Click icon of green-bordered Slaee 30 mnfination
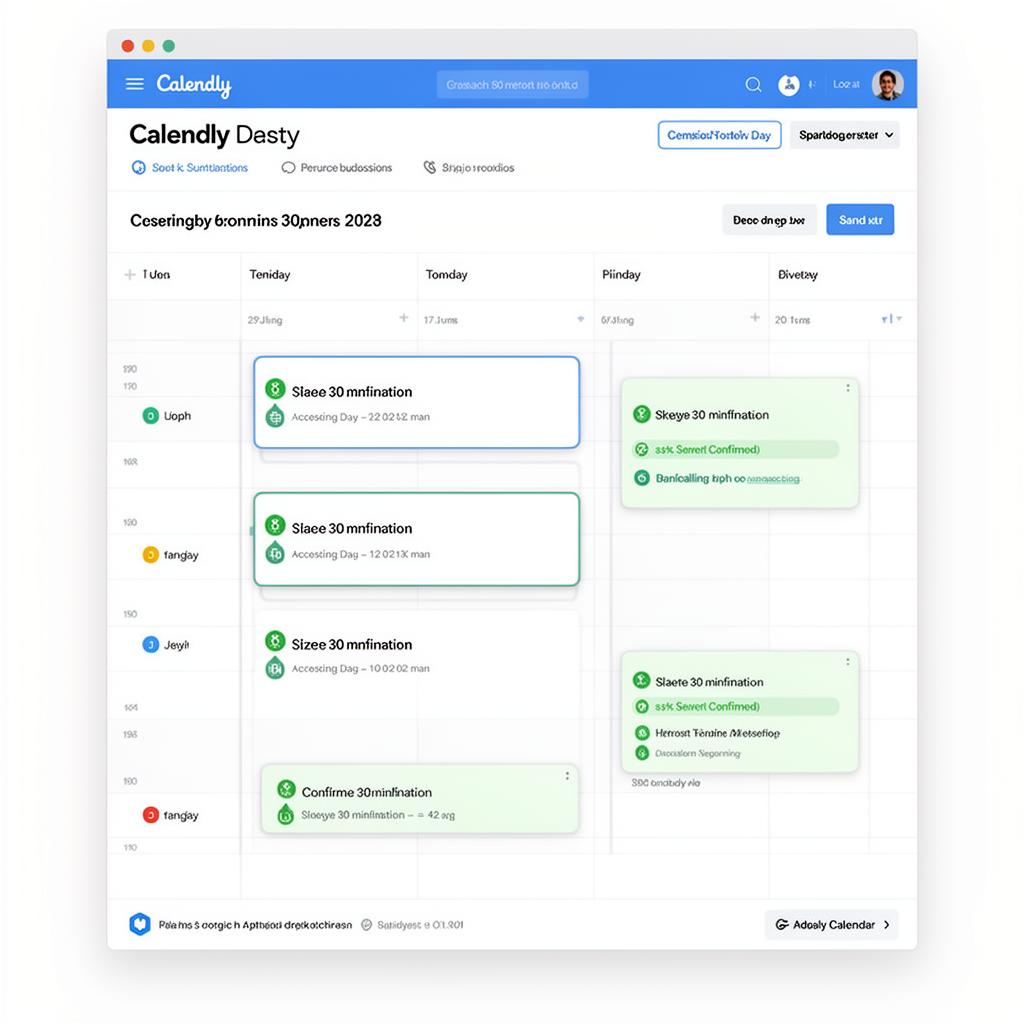The width and height of the screenshot is (1024, 1024). pos(275,525)
